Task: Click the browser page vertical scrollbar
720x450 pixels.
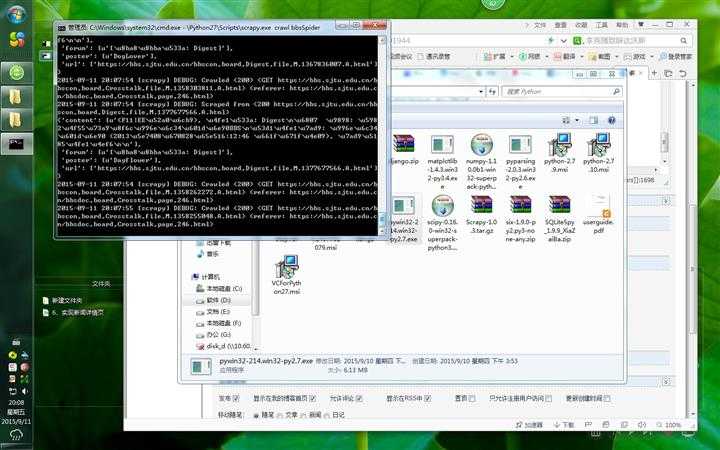Action: pos(692,248)
